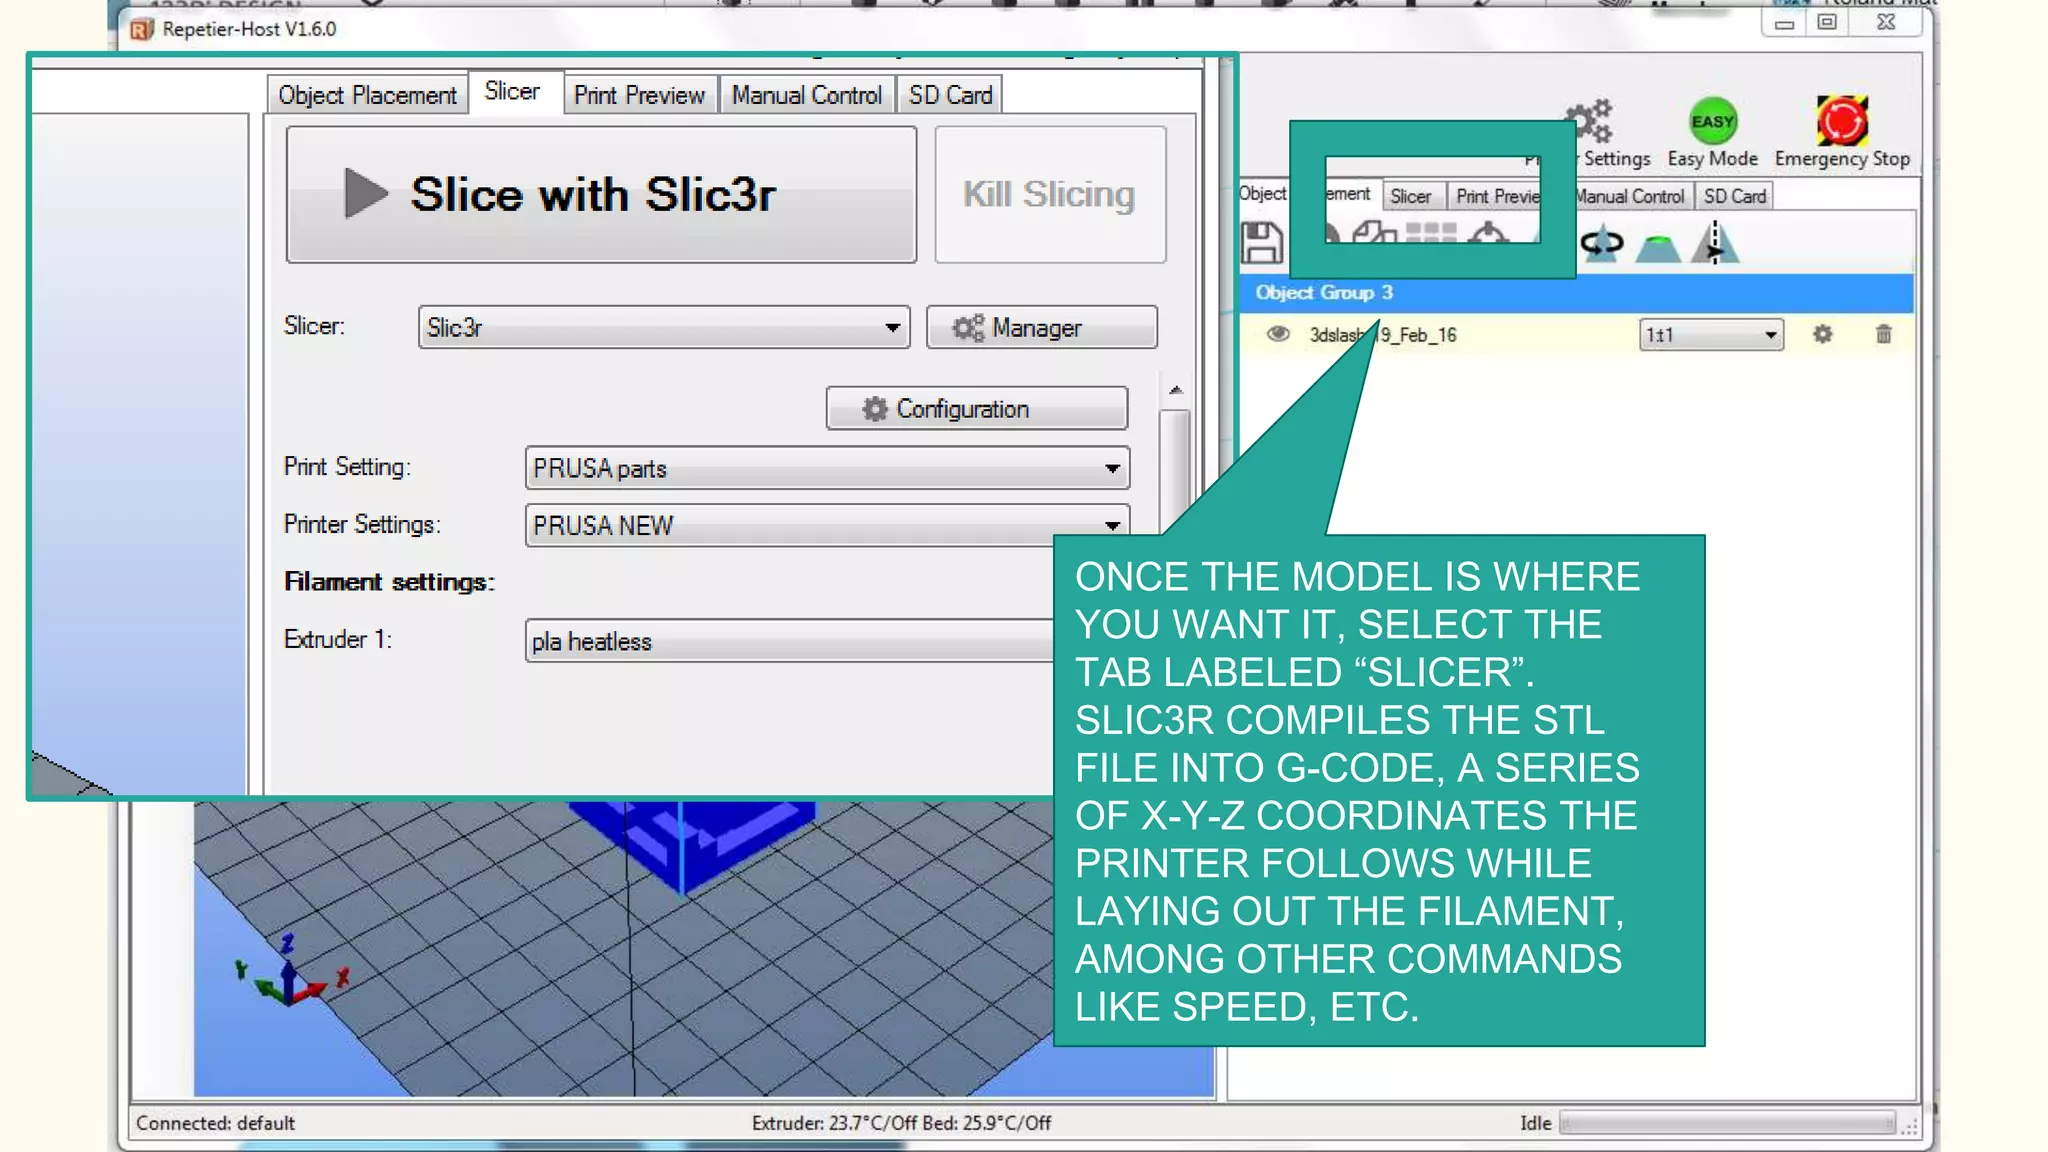Open Printer Settings dropdown PRUSA NEW
The width and height of the screenshot is (2048, 1152).
click(827, 525)
